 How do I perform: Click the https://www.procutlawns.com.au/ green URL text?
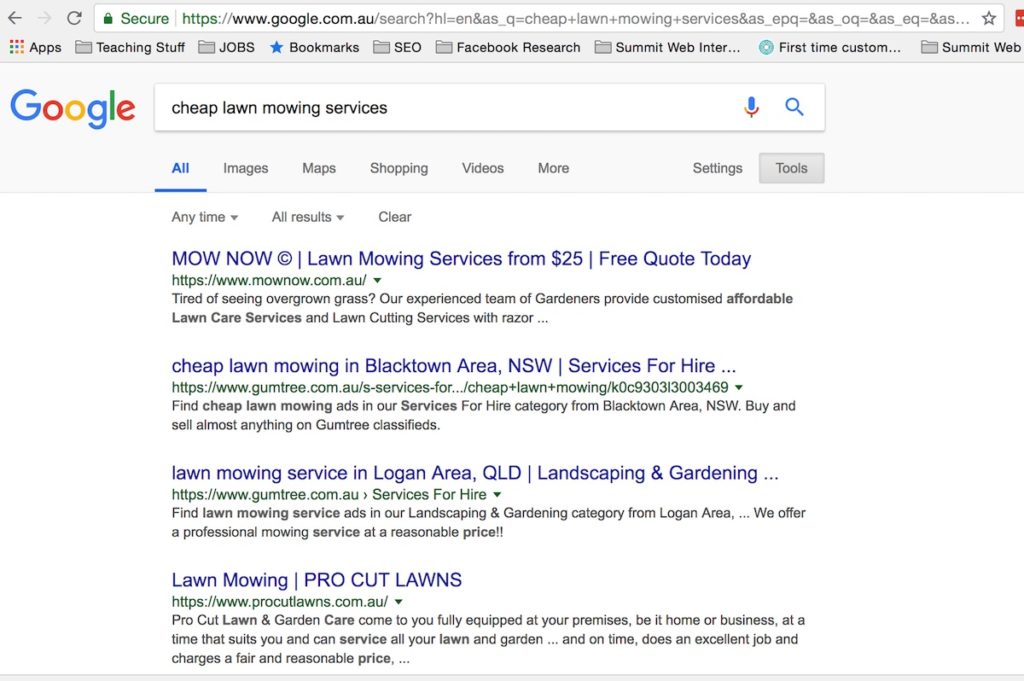tap(280, 602)
